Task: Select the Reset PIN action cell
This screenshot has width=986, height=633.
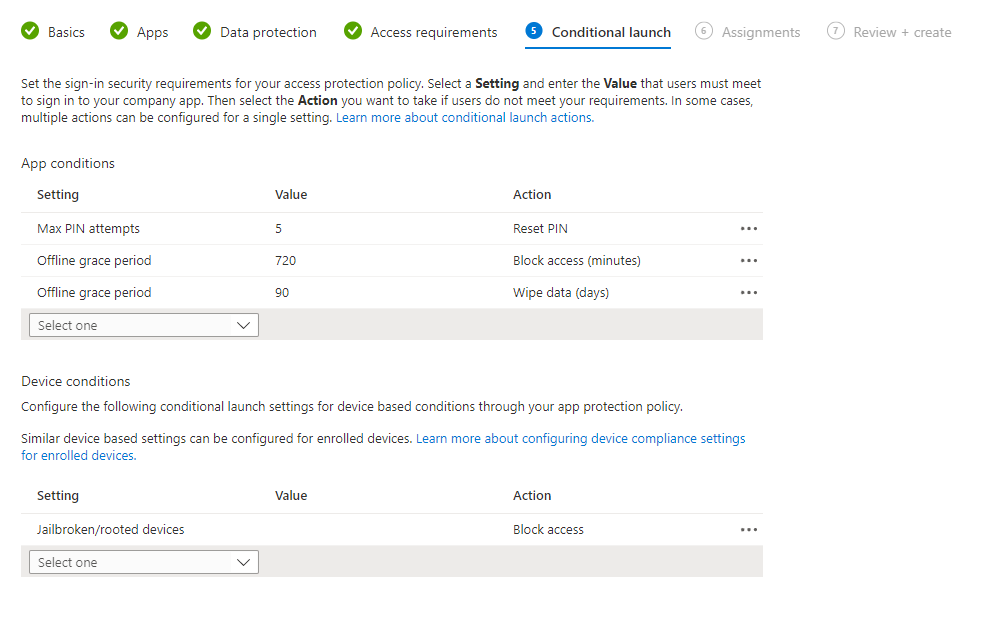Action: [x=540, y=229]
